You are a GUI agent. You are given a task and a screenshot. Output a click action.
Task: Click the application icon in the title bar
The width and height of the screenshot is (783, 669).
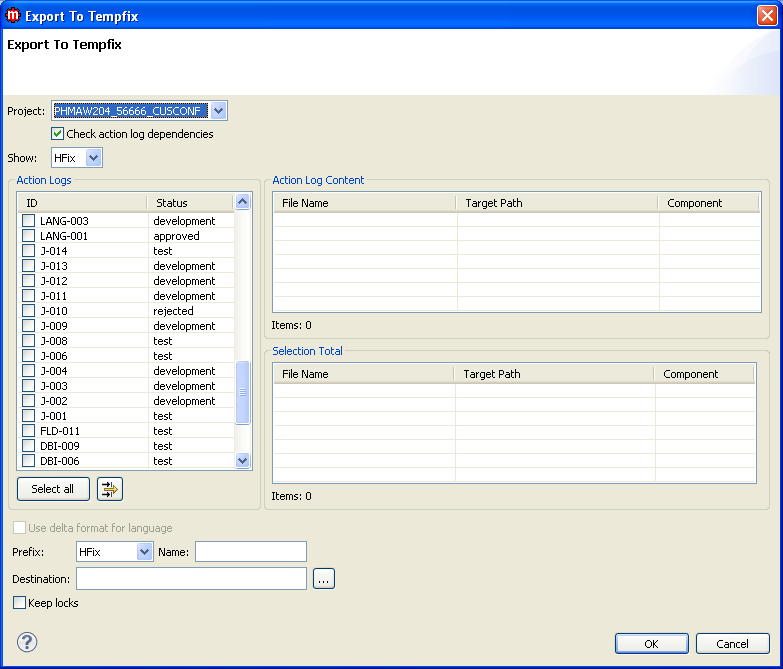tap(13, 15)
